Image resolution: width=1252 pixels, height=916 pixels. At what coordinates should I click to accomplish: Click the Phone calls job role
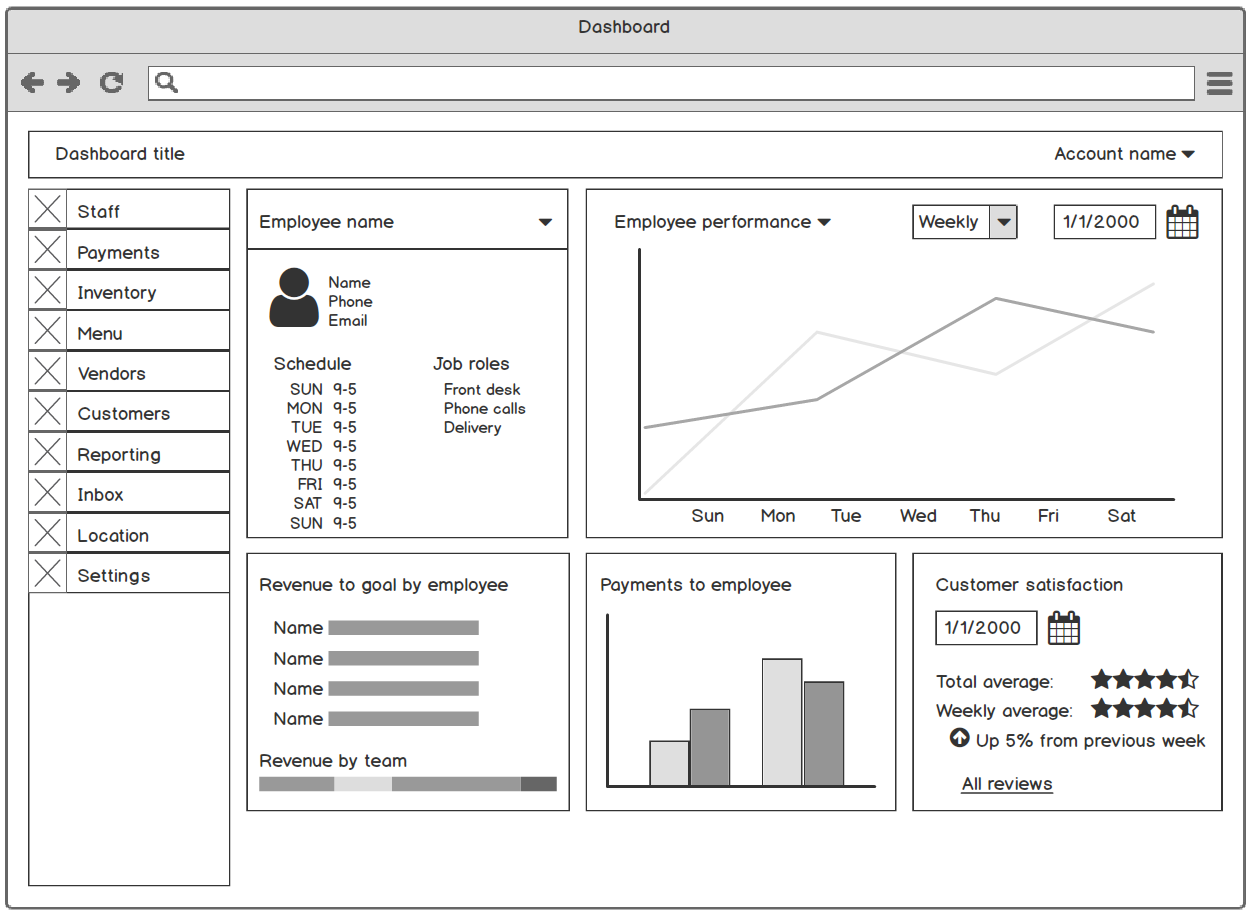tap(484, 409)
